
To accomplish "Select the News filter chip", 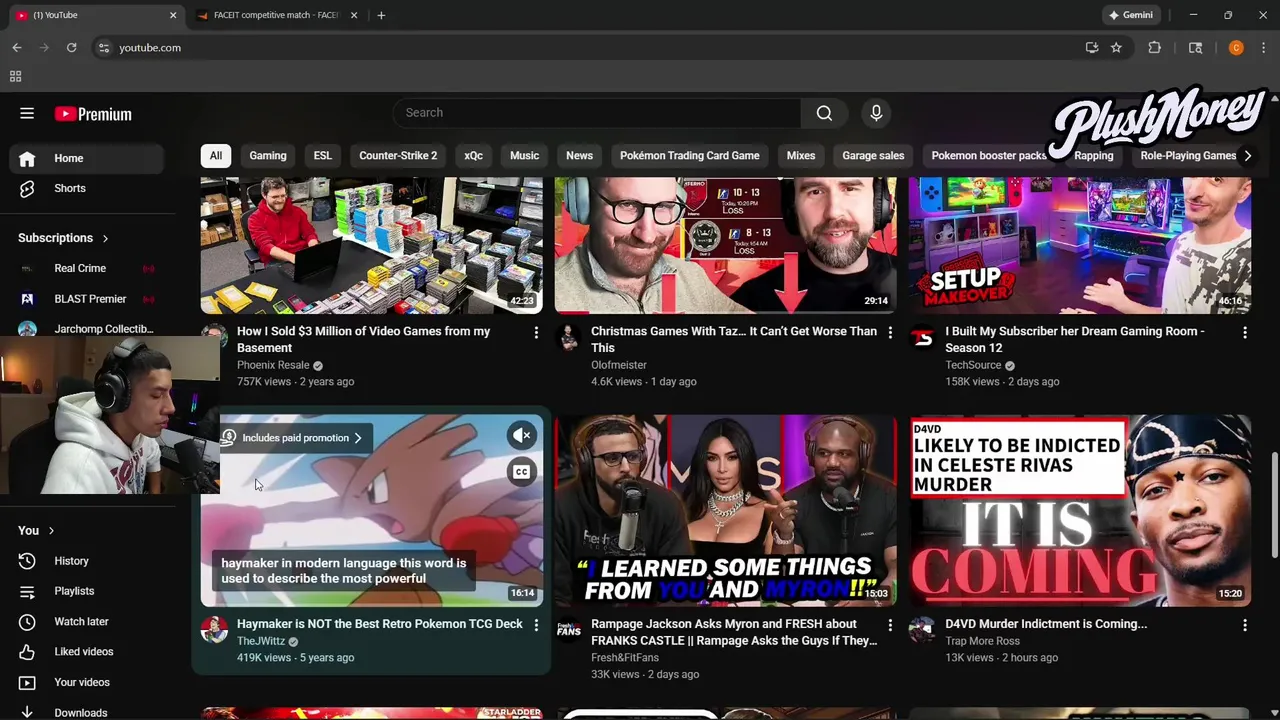I will (x=579, y=155).
